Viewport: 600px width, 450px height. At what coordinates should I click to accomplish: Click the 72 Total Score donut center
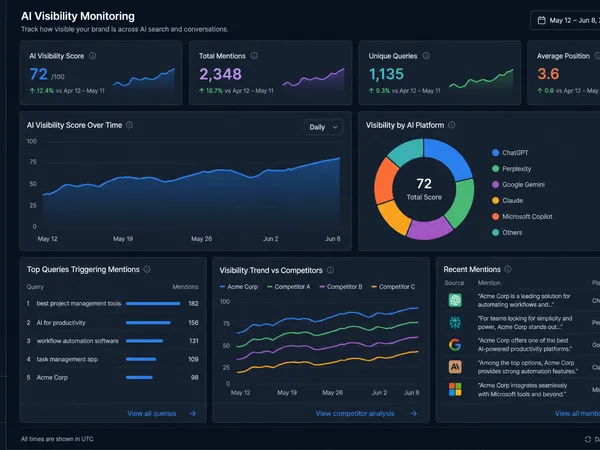tap(424, 189)
